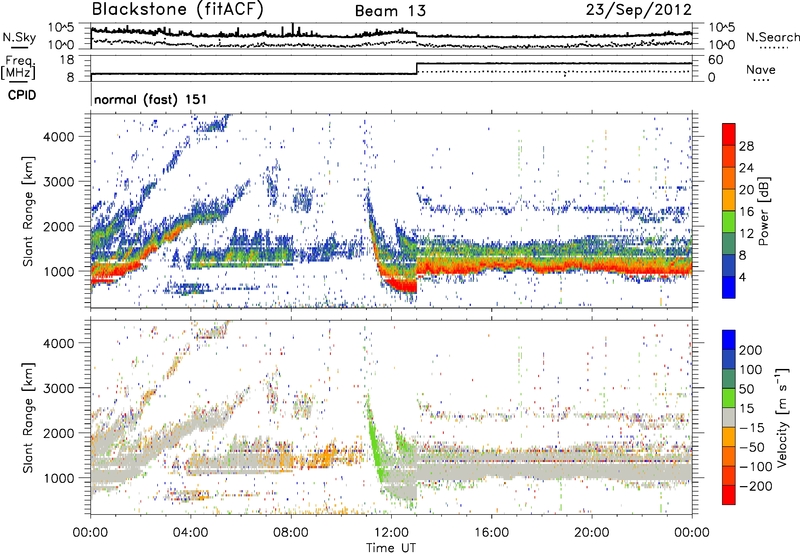The width and height of the screenshot is (800, 554).
Task: Click the 'Velocity [m s⁻¹]' colorbar label
Action: (782, 417)
